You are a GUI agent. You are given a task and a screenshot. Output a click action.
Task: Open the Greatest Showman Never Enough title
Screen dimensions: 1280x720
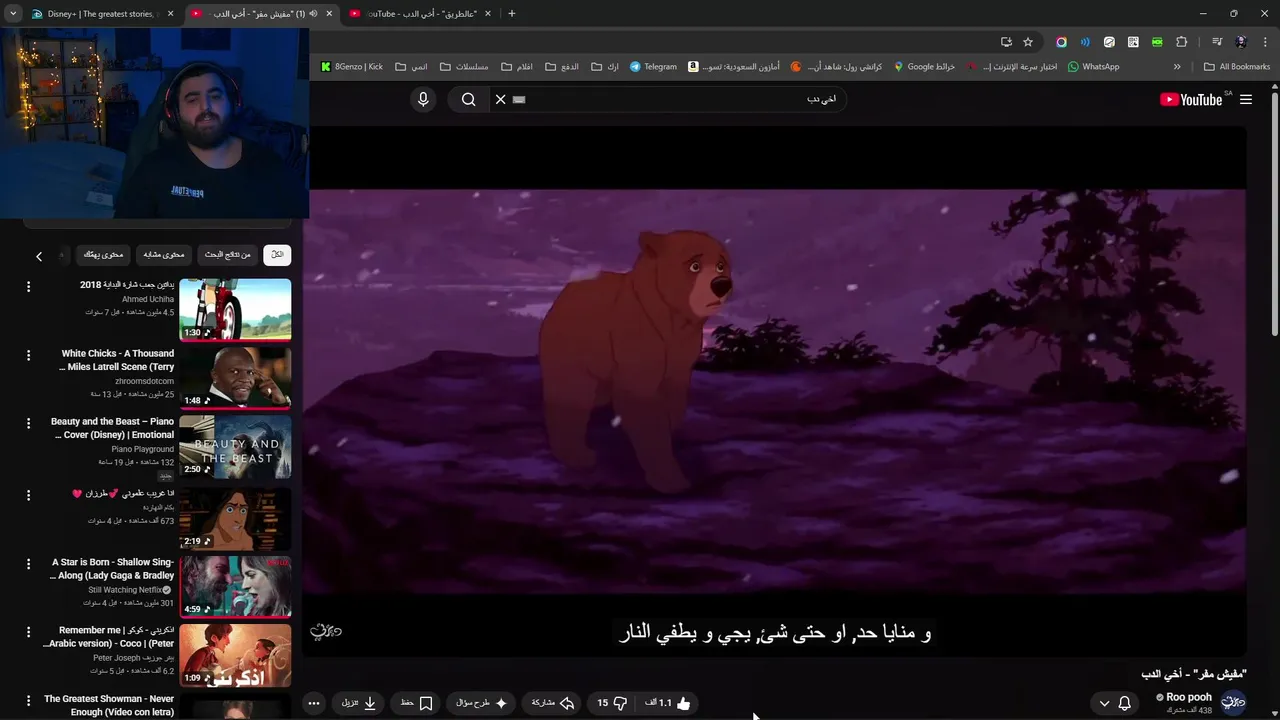pos(109,705)
